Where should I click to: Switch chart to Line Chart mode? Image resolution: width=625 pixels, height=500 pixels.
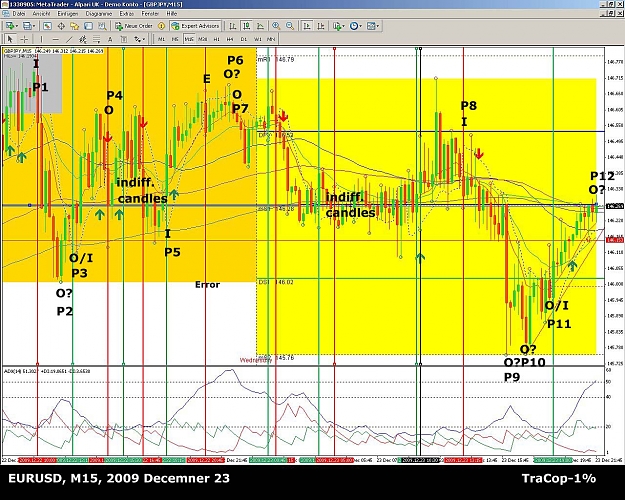260,26
